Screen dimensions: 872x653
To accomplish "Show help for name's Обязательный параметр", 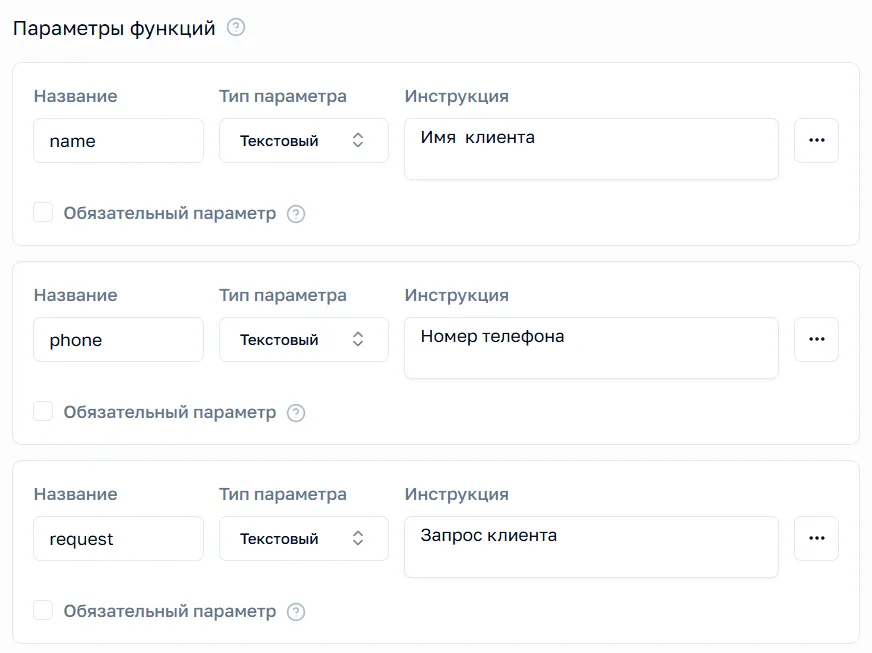I will click(x=296, y=214).
